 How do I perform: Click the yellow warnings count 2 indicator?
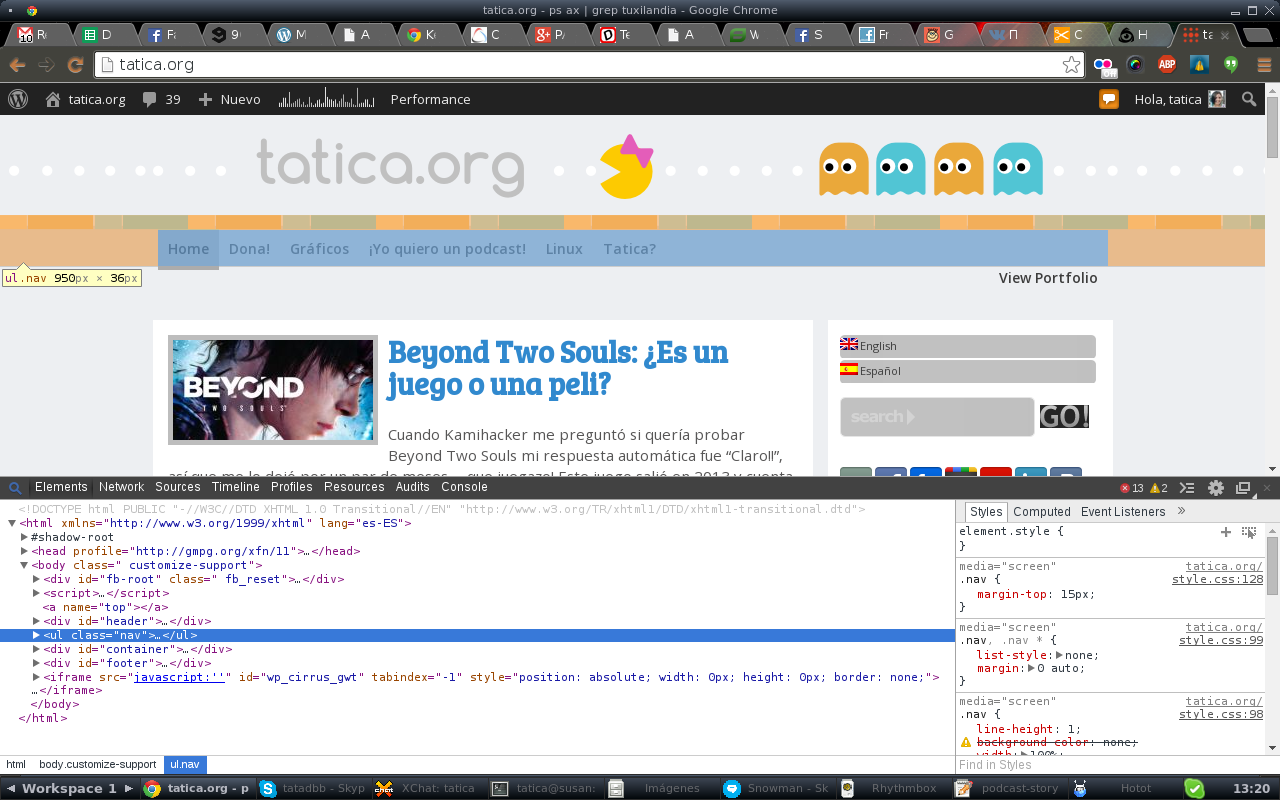coord(1159,488)
